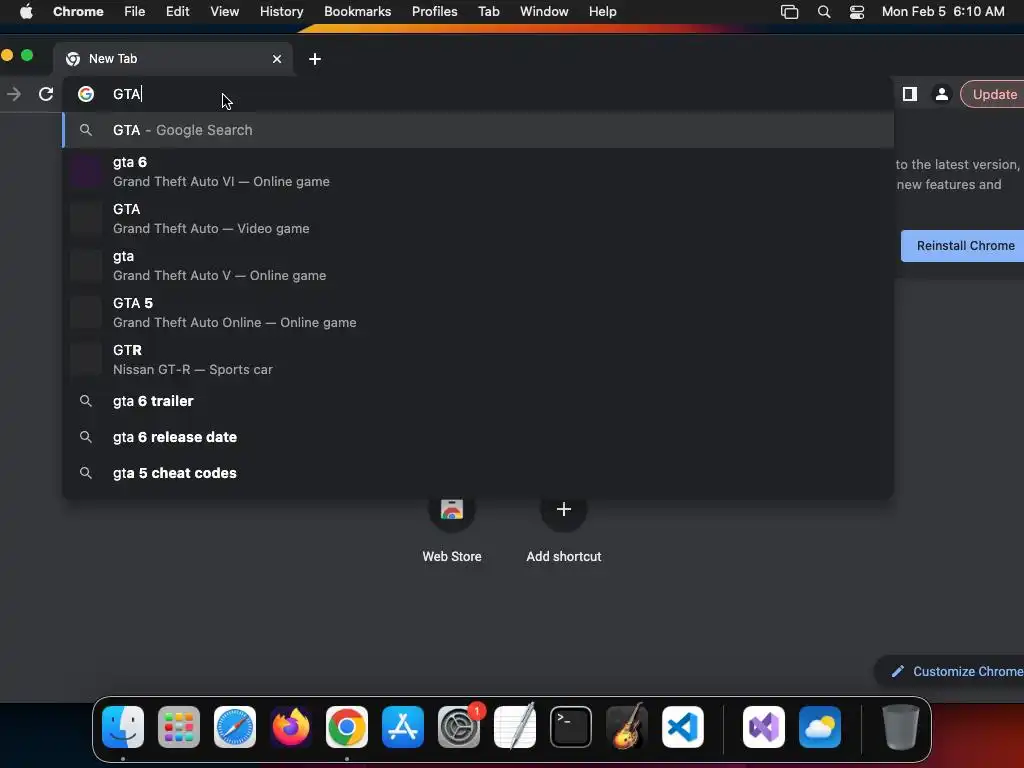Choose 'GTA' Grand Theft Auto Video game suggestion
Viewport: 1024px width, 768px height.
[478, 219]
